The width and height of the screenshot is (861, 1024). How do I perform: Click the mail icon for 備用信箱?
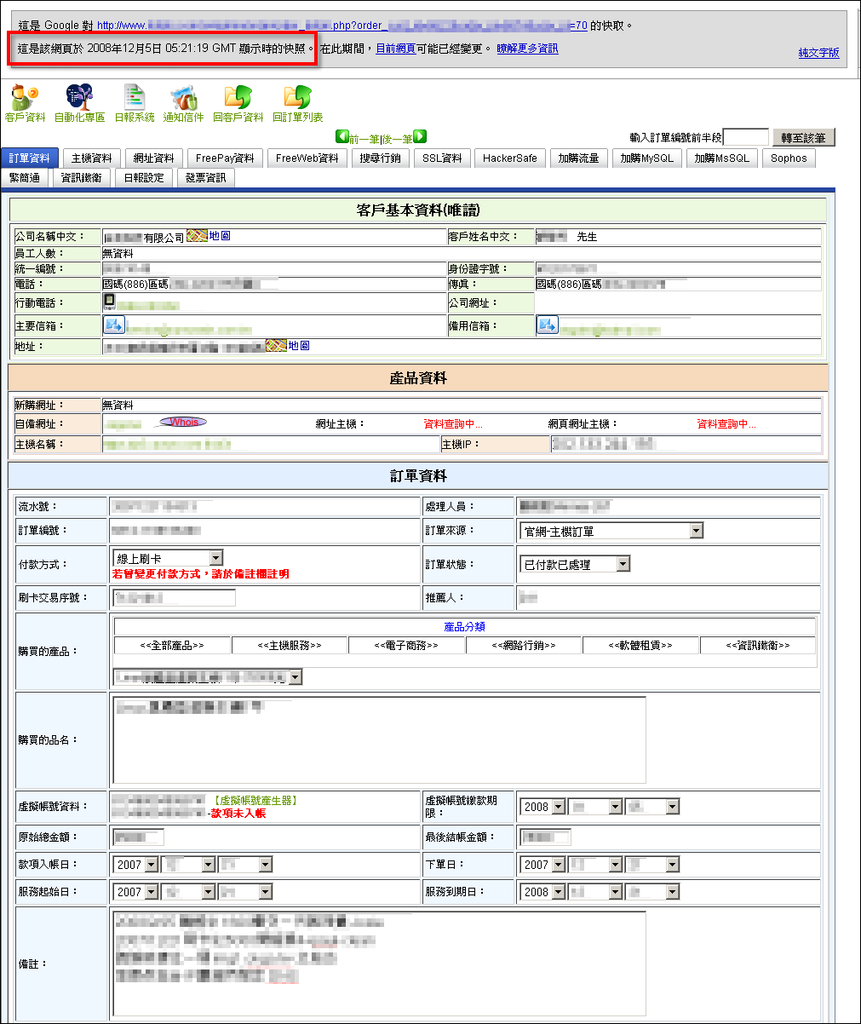click(x=547, y=324)
